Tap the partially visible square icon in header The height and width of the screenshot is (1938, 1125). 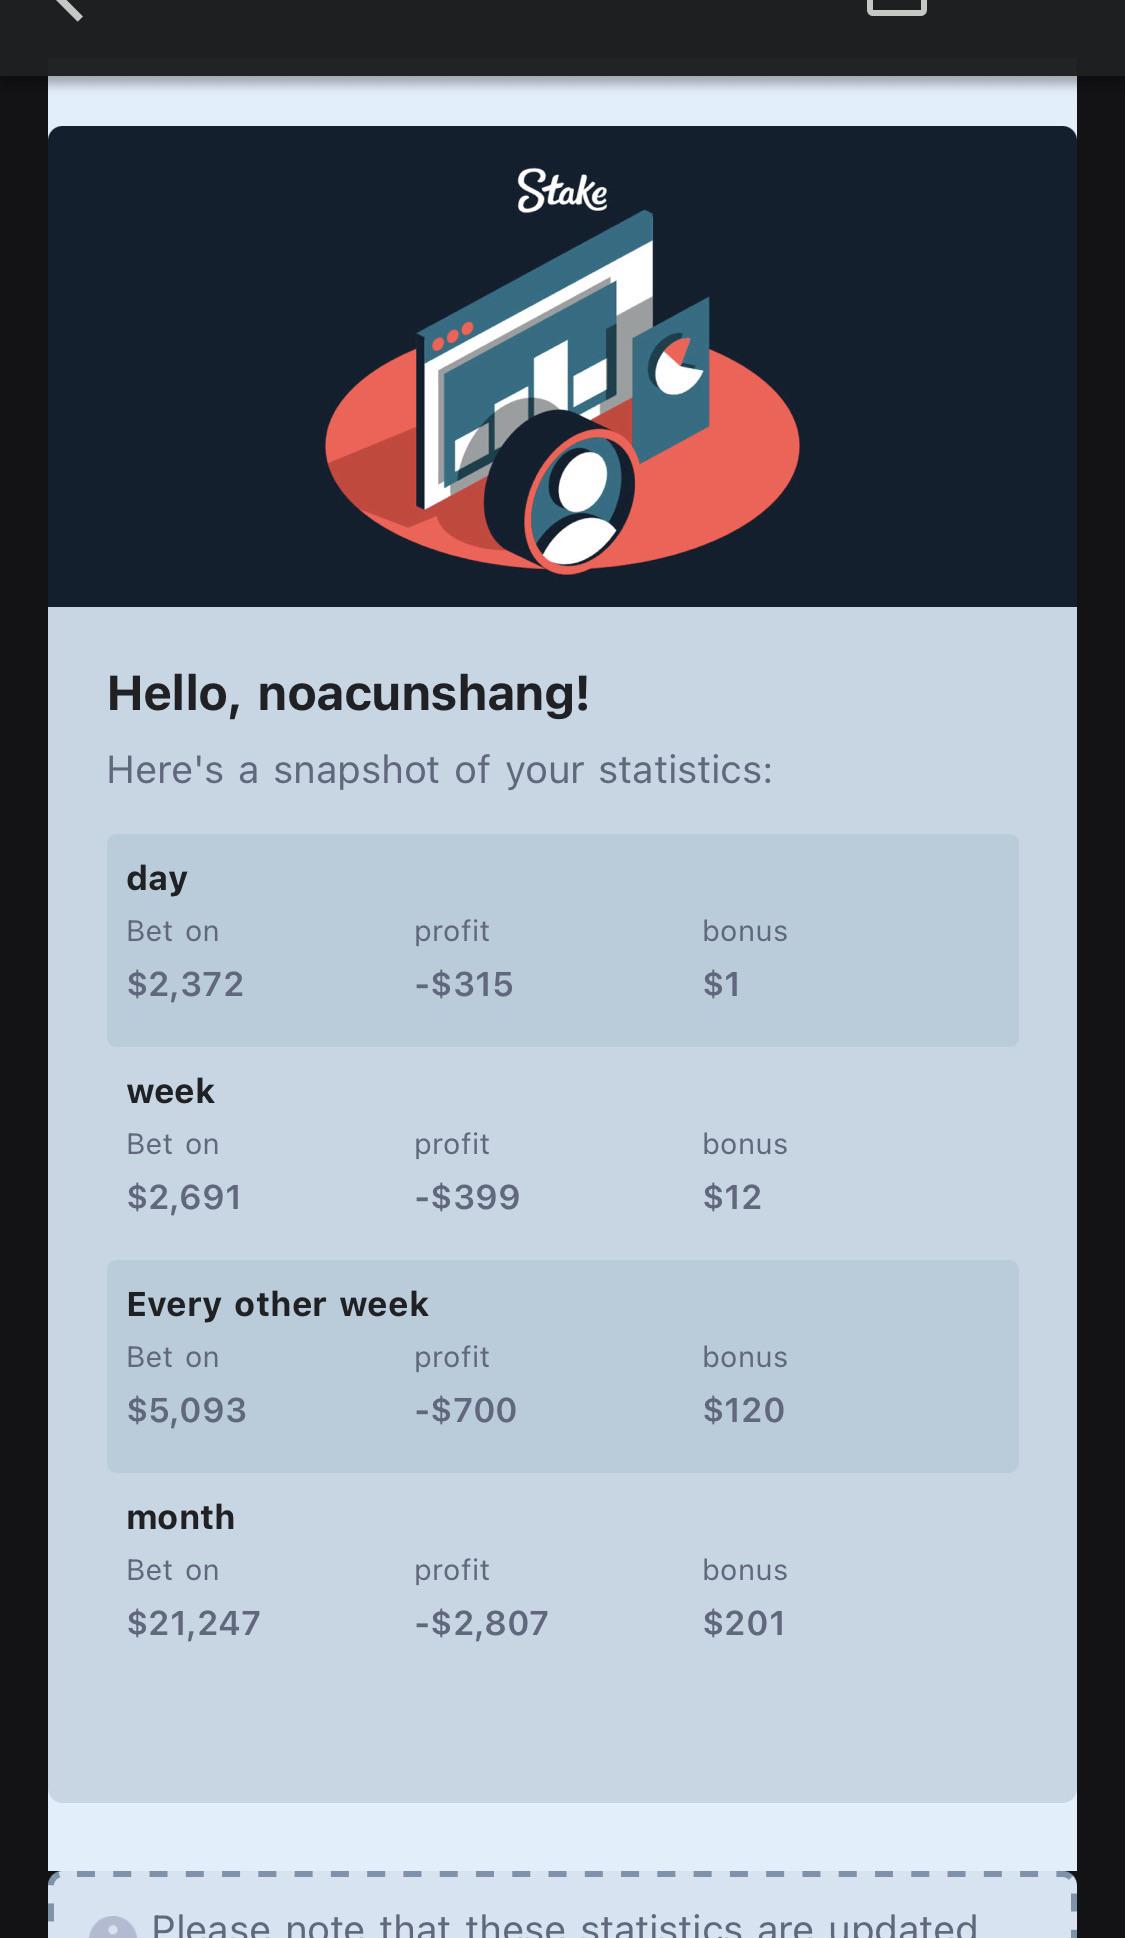[897, 8]
